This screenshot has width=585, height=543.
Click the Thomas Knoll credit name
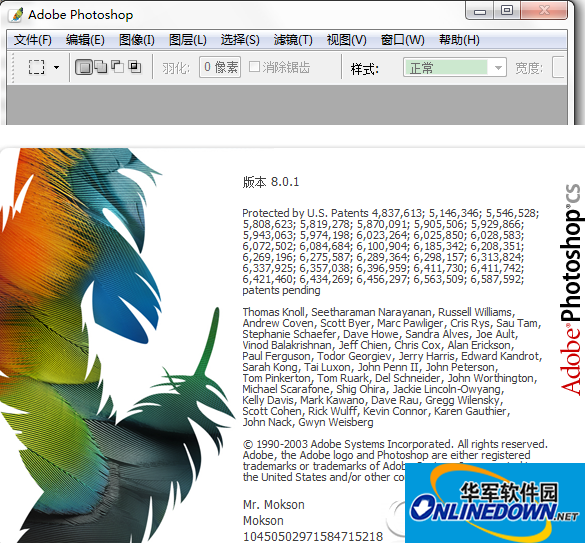pyautogui.click(x=274, y=312)
